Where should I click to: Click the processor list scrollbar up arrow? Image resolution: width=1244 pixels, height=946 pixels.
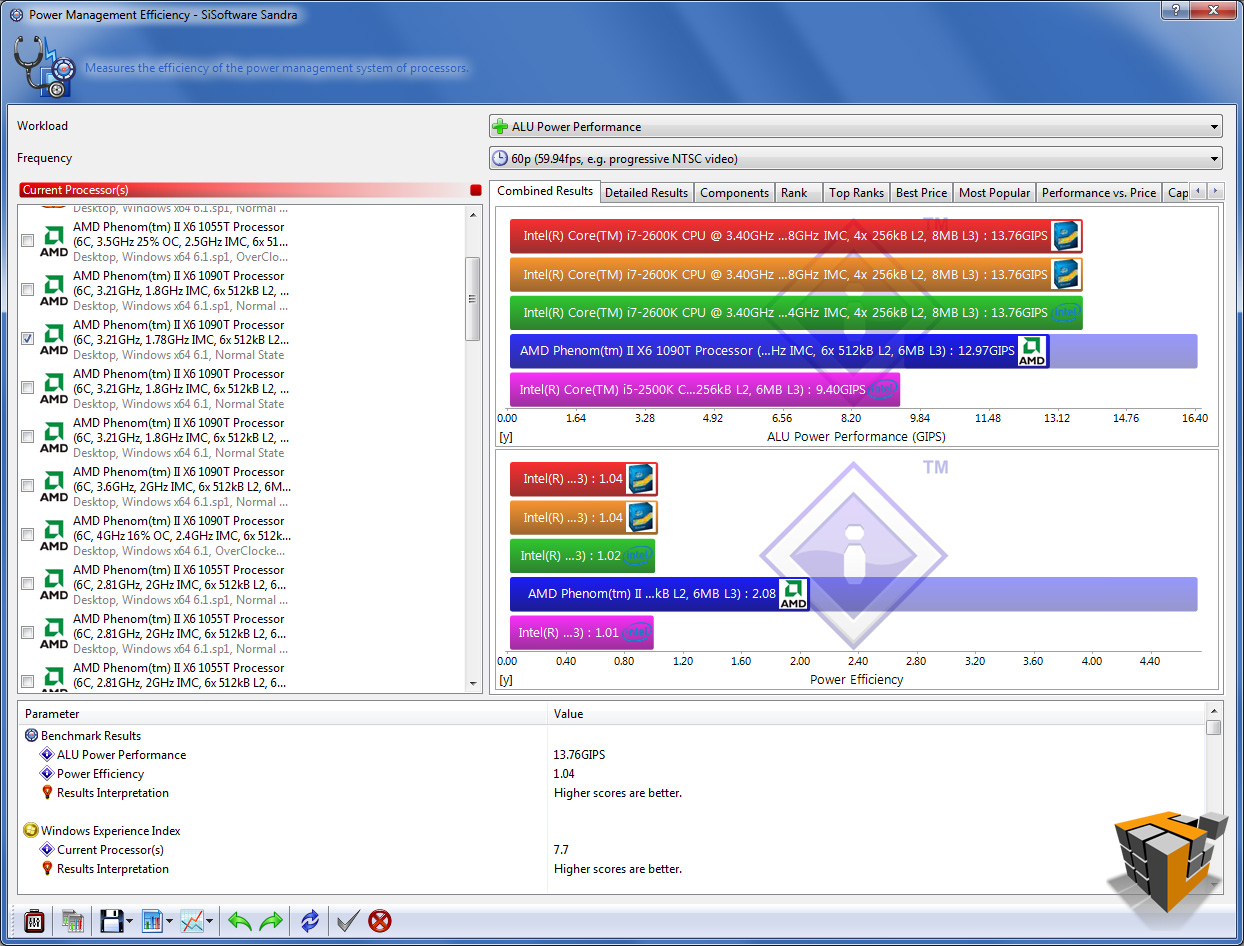pyautogui.click(x=474, y=214)
